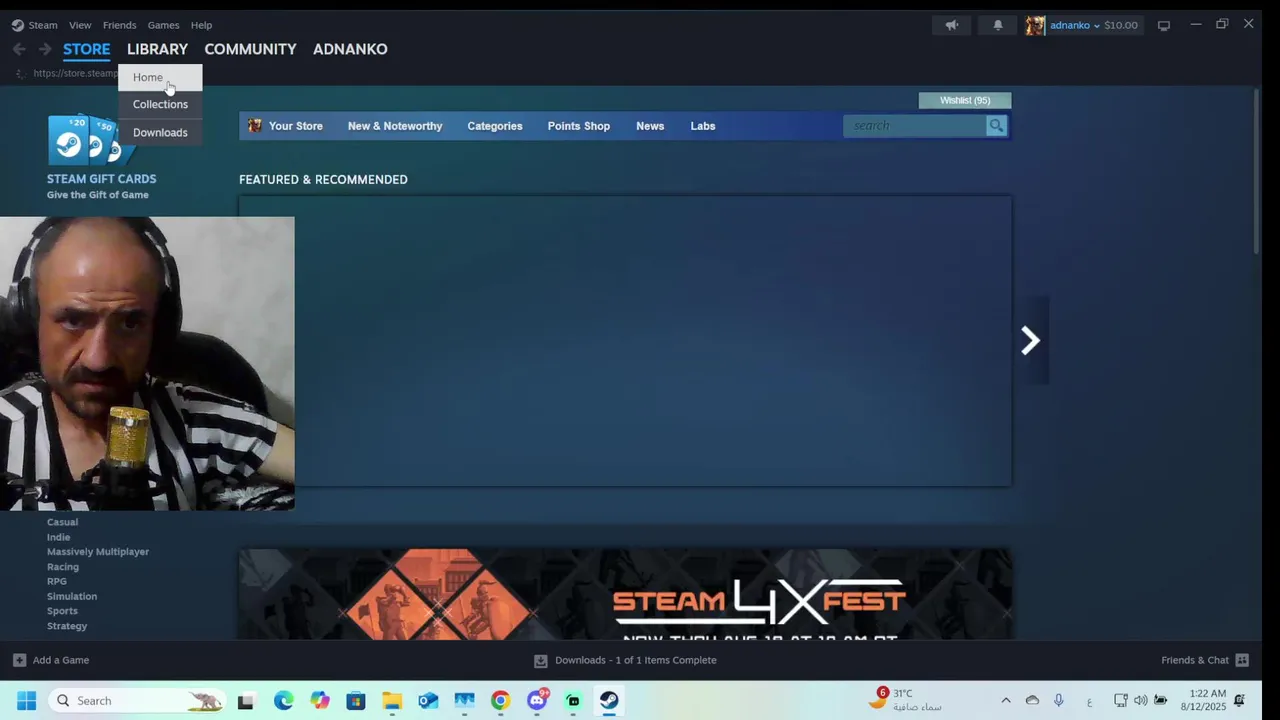Switch to Big Picture mode icon
This screenshot has width=1280, height=720.
point(1163,25)
